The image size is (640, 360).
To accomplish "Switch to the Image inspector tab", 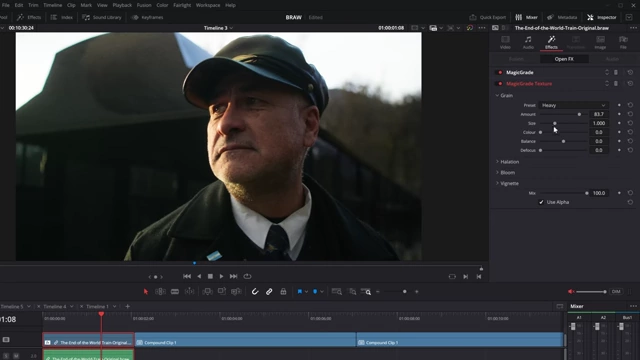I will (x=600, y=42).
